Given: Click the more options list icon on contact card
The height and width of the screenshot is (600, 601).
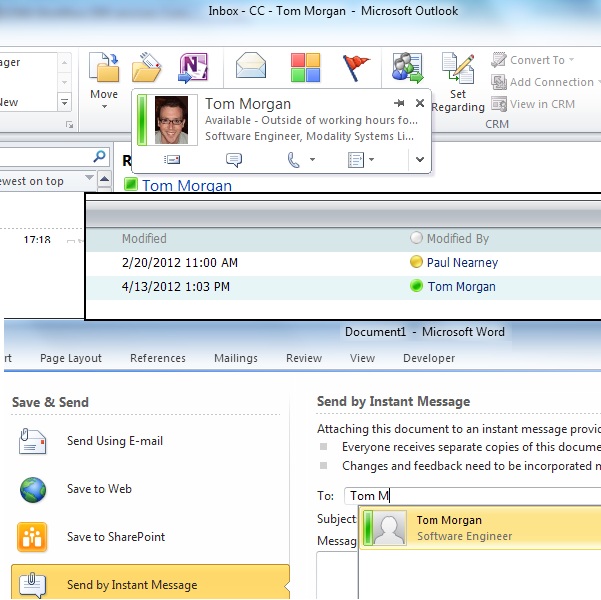Looking at the screenshot, I should tap(355, 160).
